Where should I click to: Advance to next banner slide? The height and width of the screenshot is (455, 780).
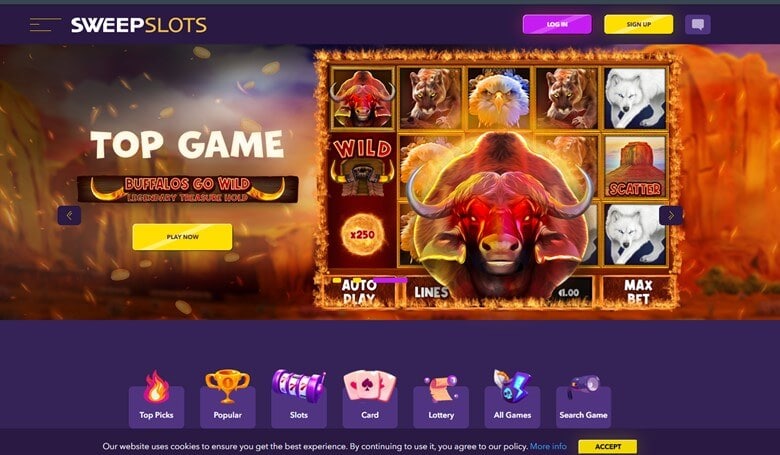(671, 215)
